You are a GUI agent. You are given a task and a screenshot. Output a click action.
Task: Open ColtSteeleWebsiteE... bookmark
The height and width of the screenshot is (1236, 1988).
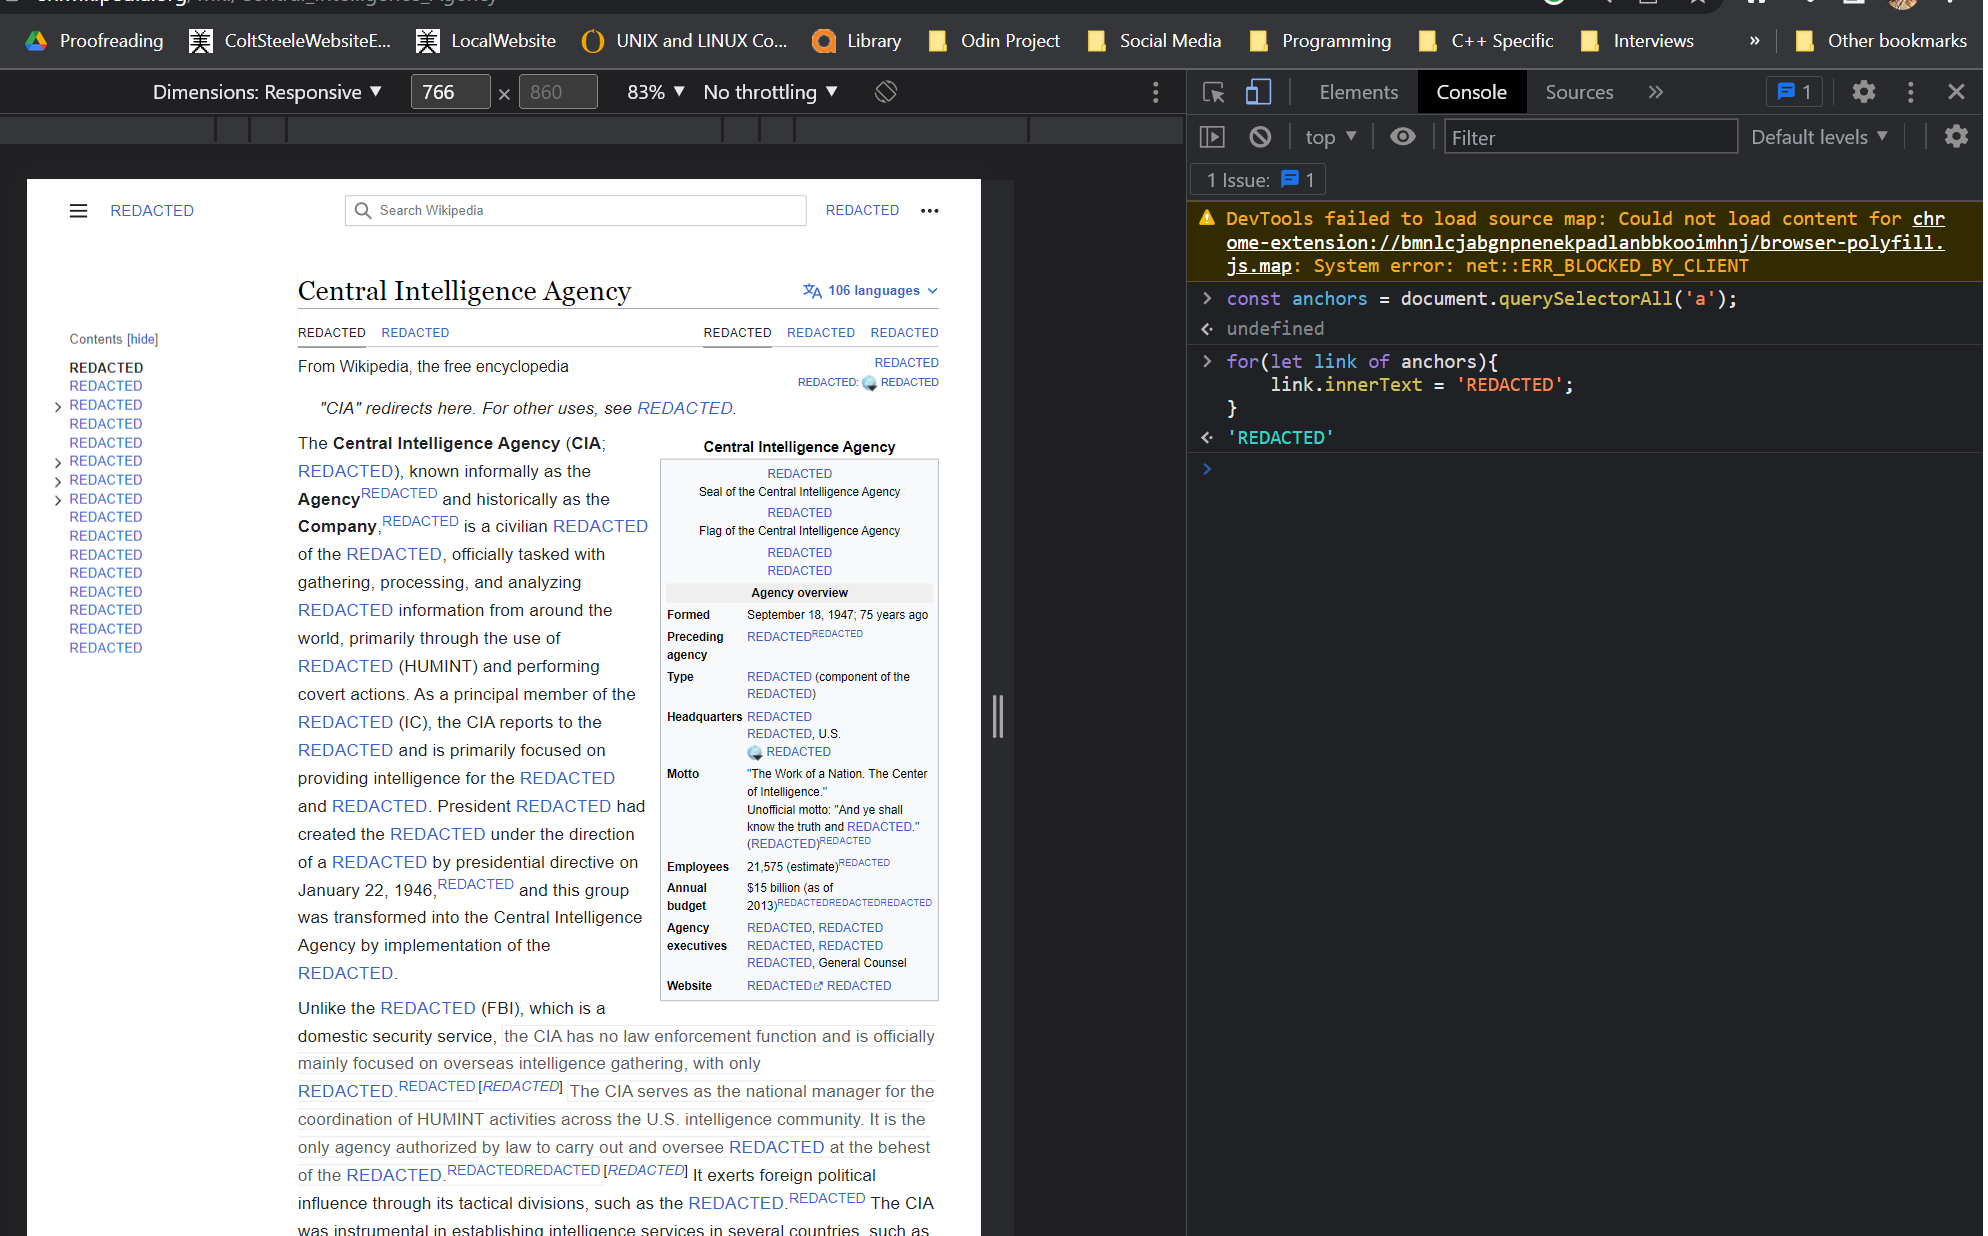tap(291, 41)
